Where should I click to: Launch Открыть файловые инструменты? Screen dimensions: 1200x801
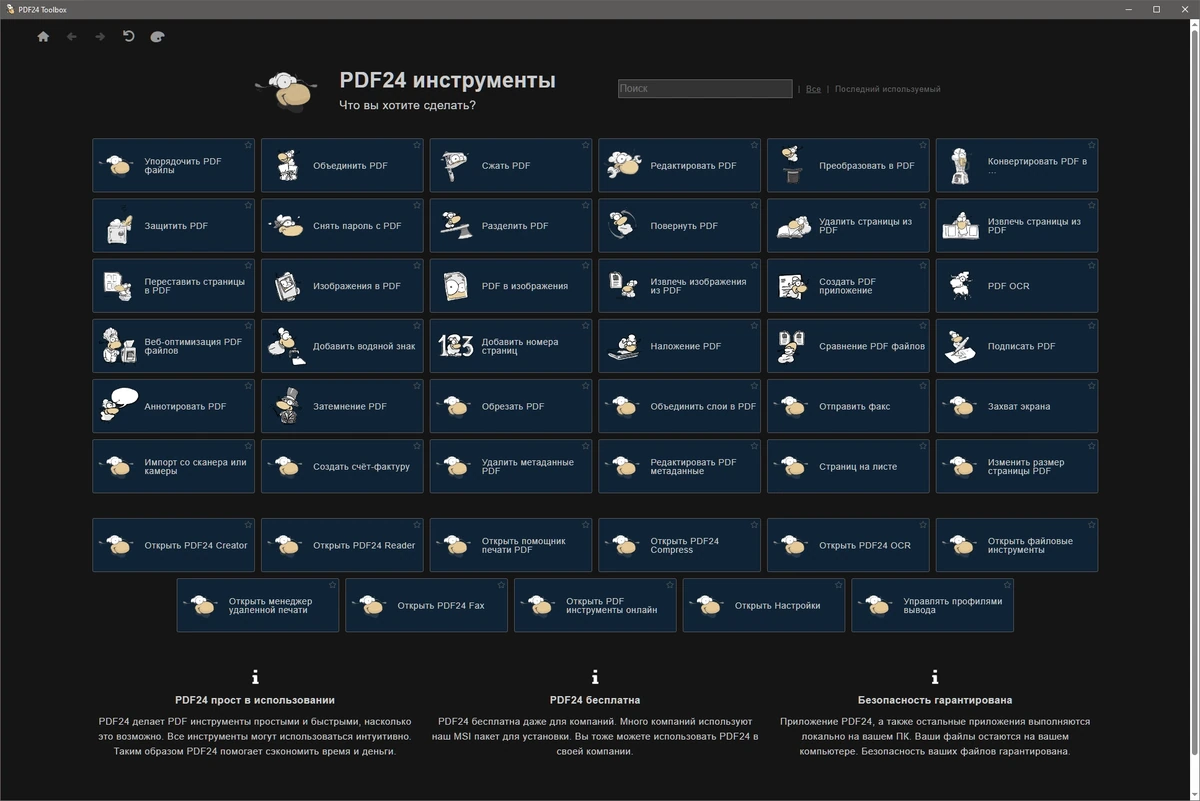point(1017,545)
